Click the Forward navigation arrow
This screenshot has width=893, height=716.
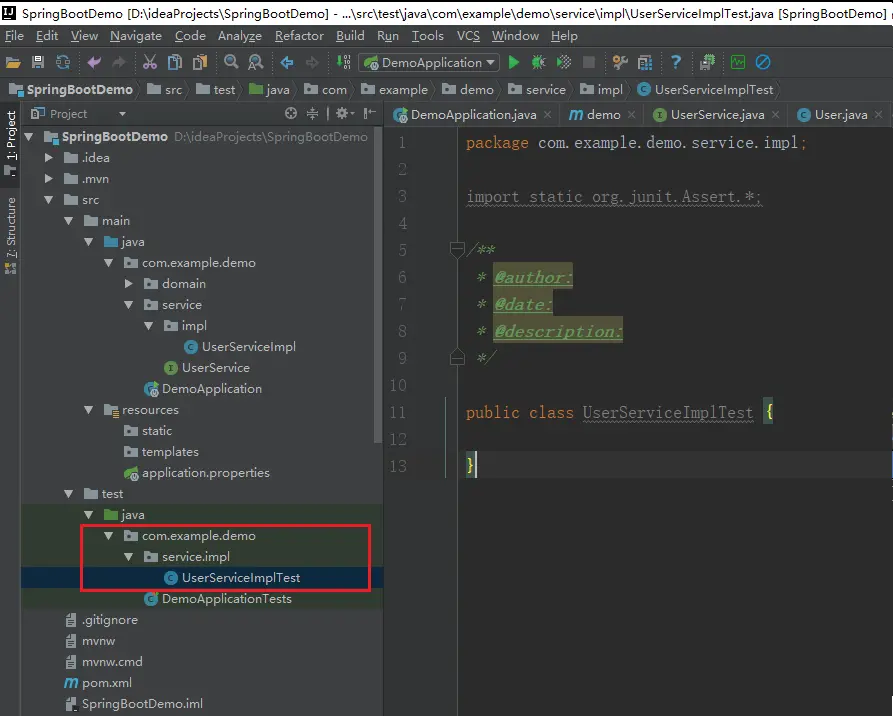pyautogui.click(x=312, y=62)
